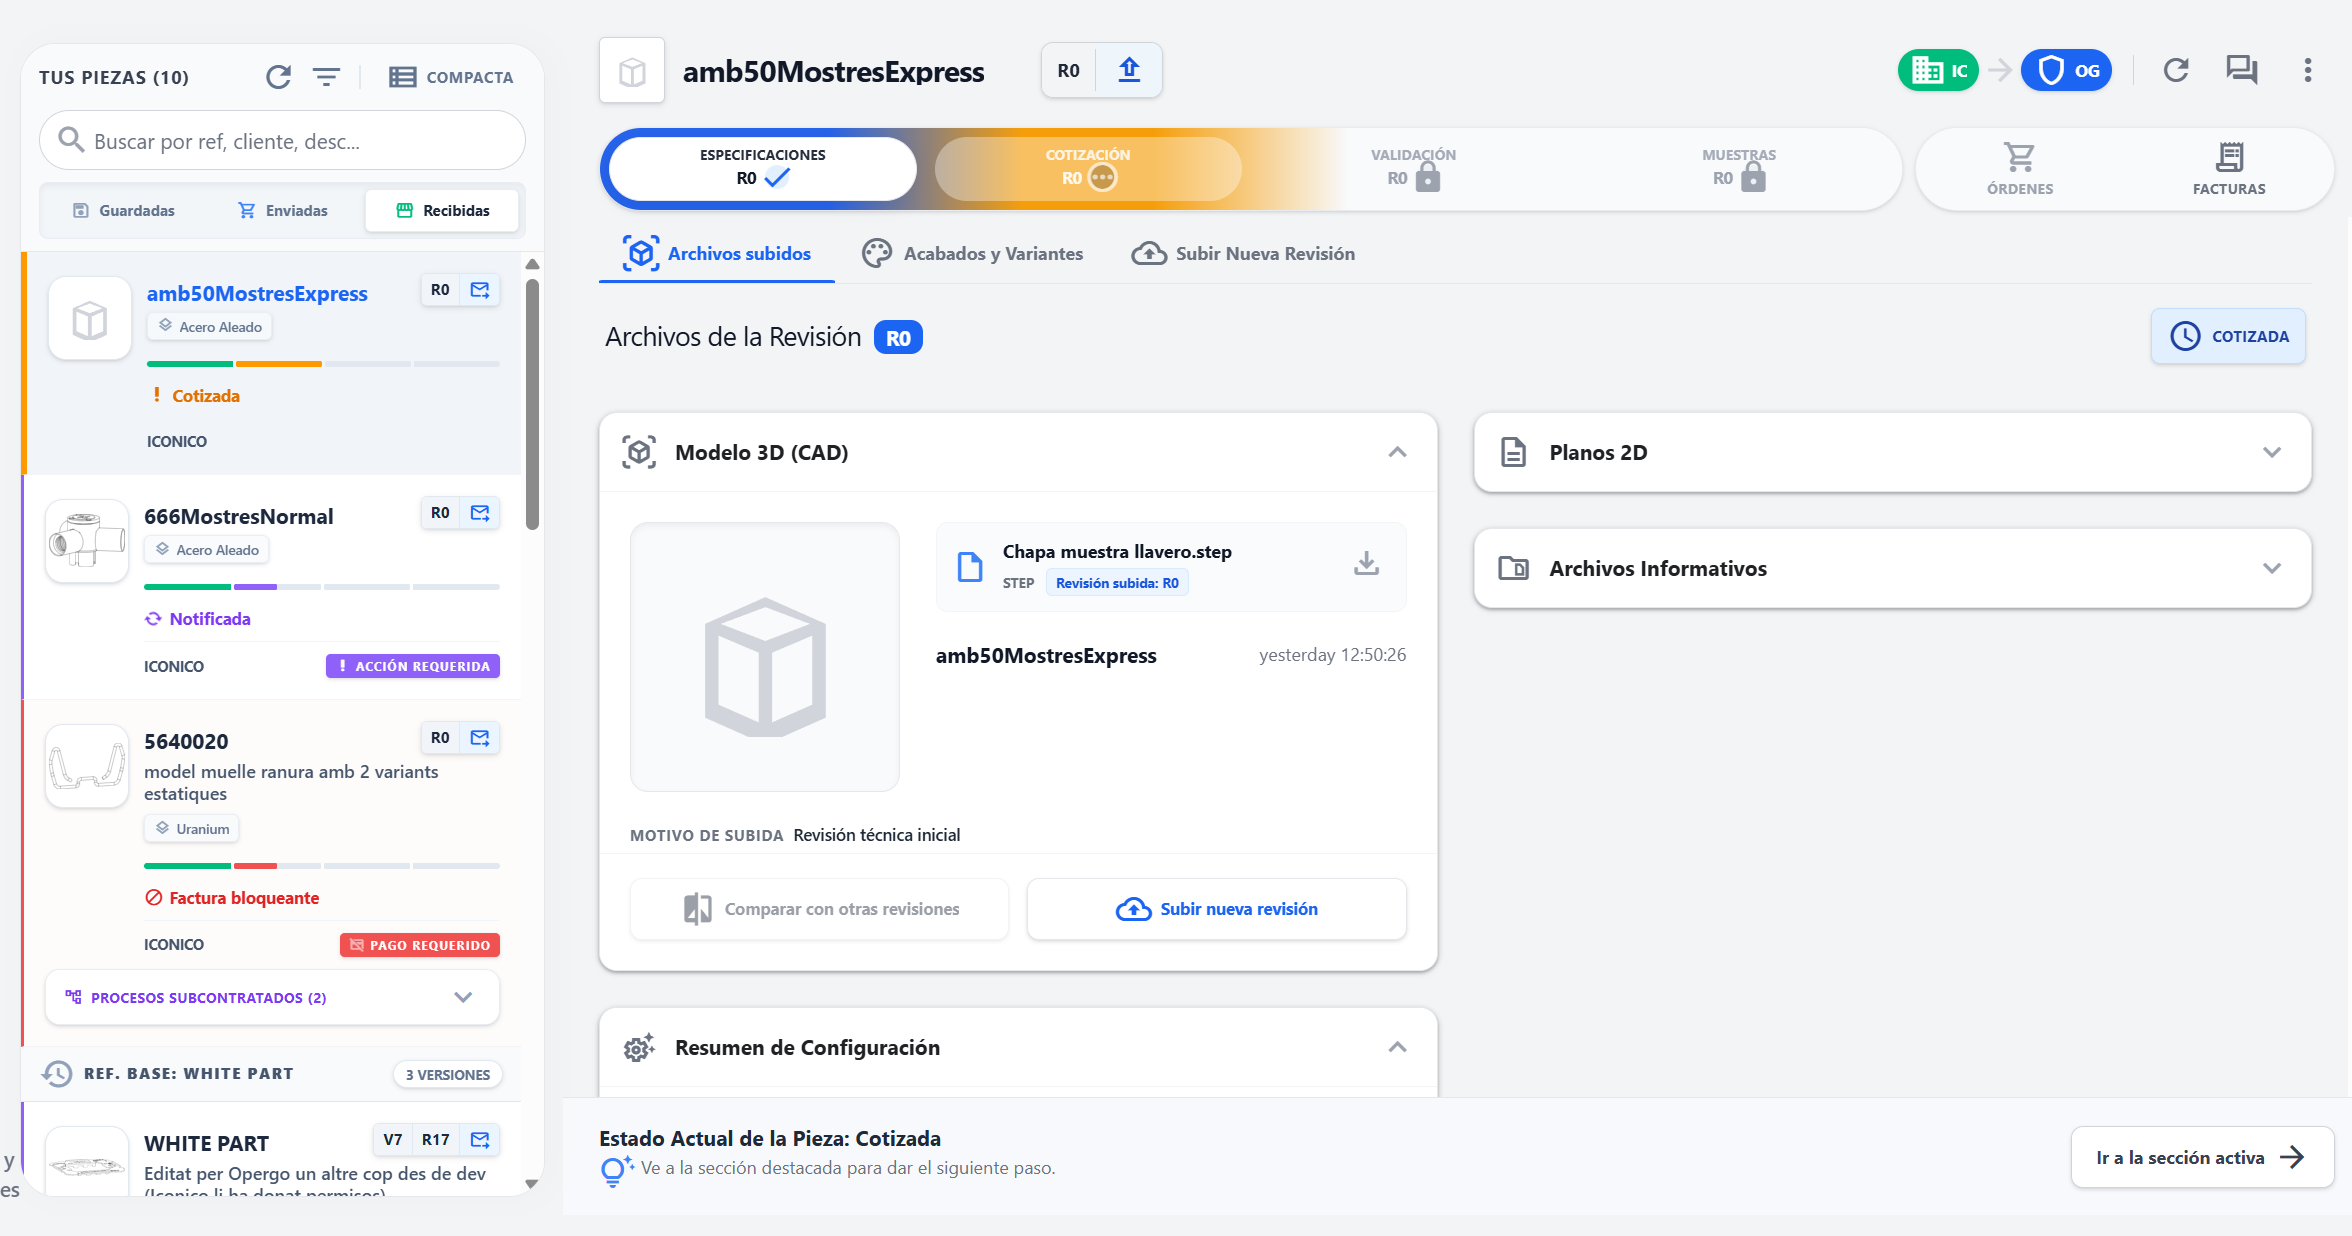
Task: Click Acero Aleado tag on 666MostresNormal
Action: [207, 550]
